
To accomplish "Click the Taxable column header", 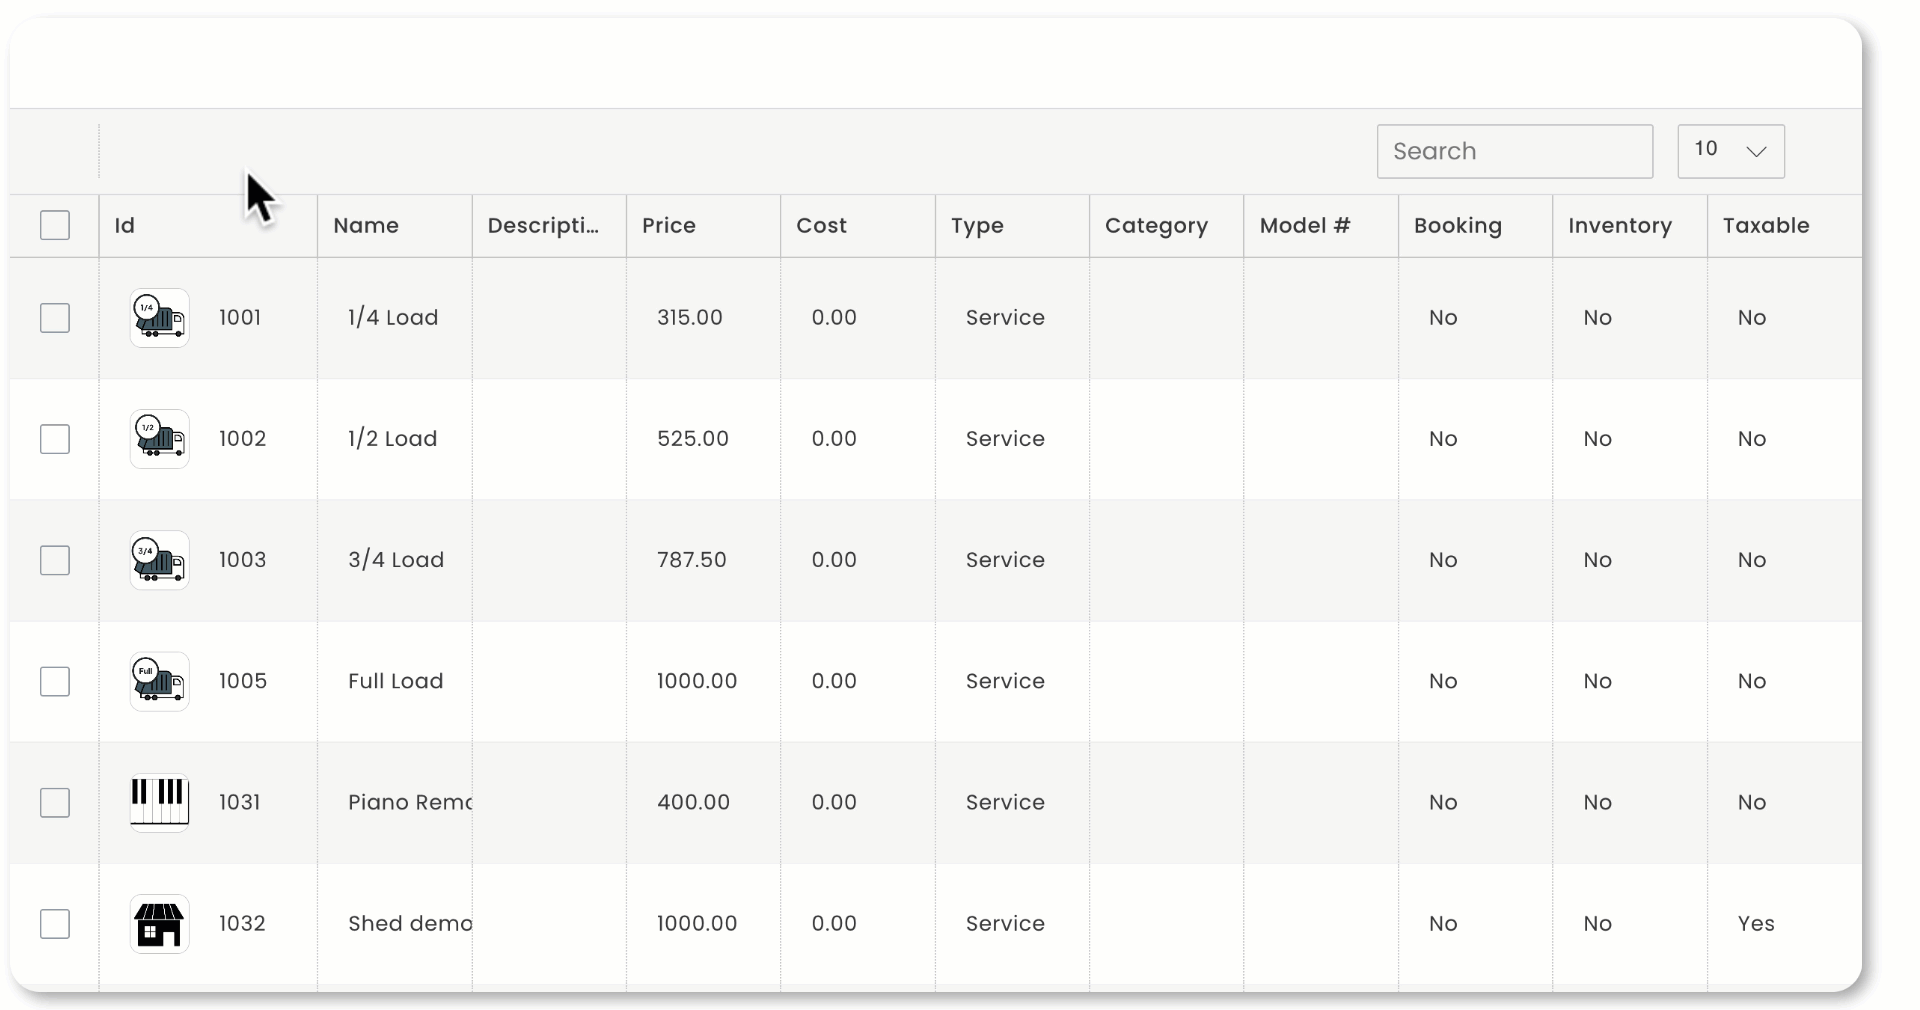I will pos(1766,225).
